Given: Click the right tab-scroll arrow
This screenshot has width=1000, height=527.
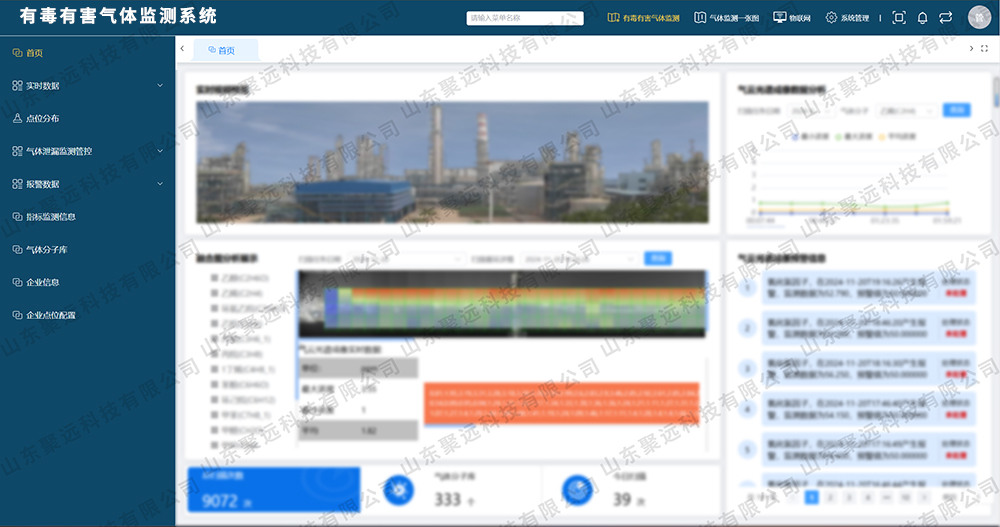Looking at the screenshot, I should point(971,48).
